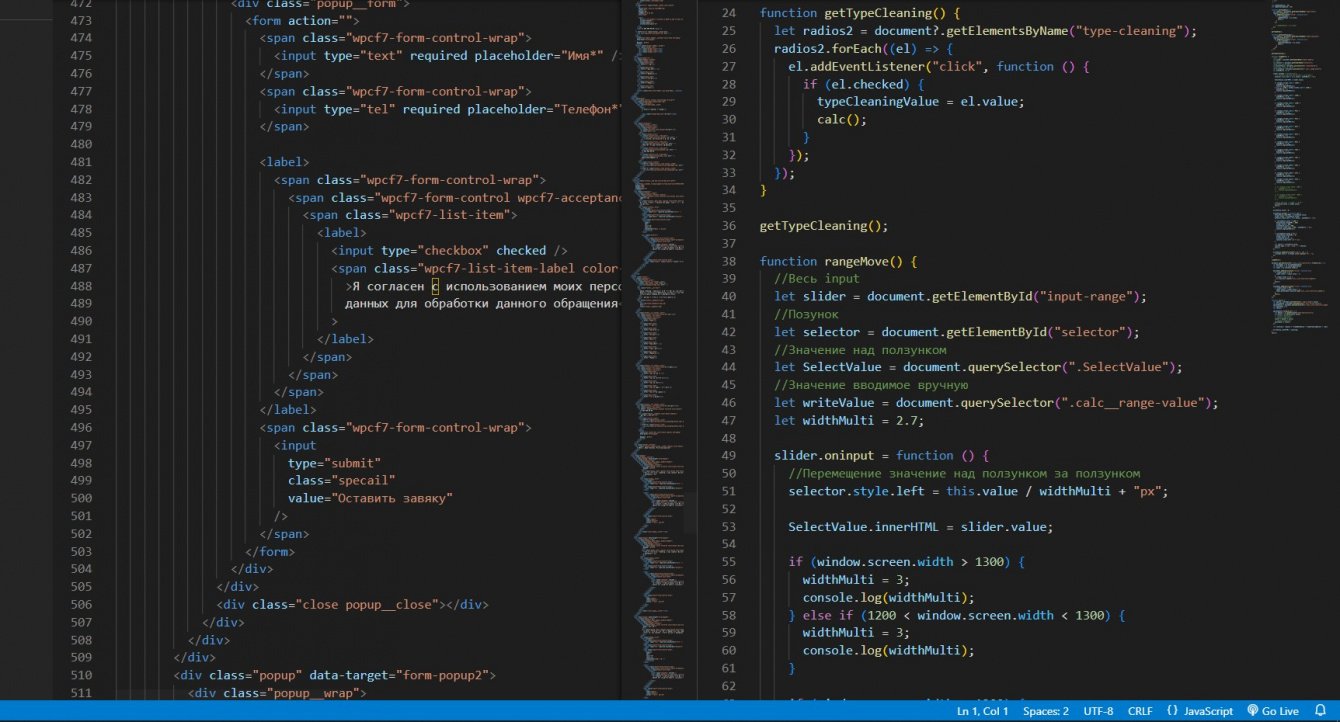Open the CRLF line ending selector

(x=1140, y=711)
